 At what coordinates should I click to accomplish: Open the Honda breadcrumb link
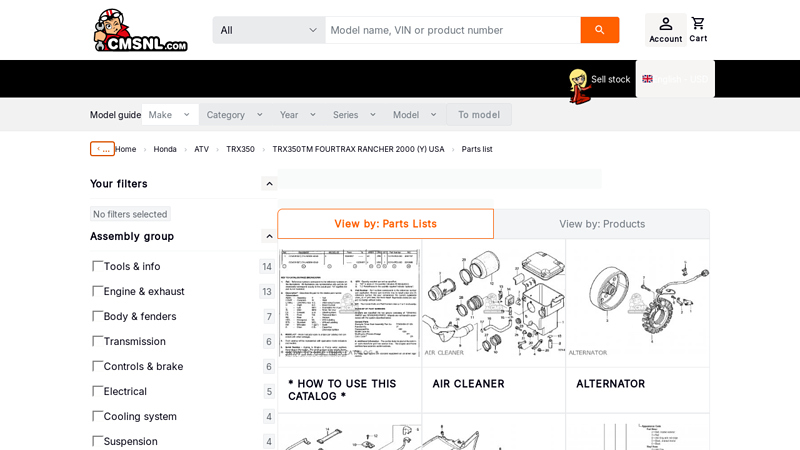[165, 149]
